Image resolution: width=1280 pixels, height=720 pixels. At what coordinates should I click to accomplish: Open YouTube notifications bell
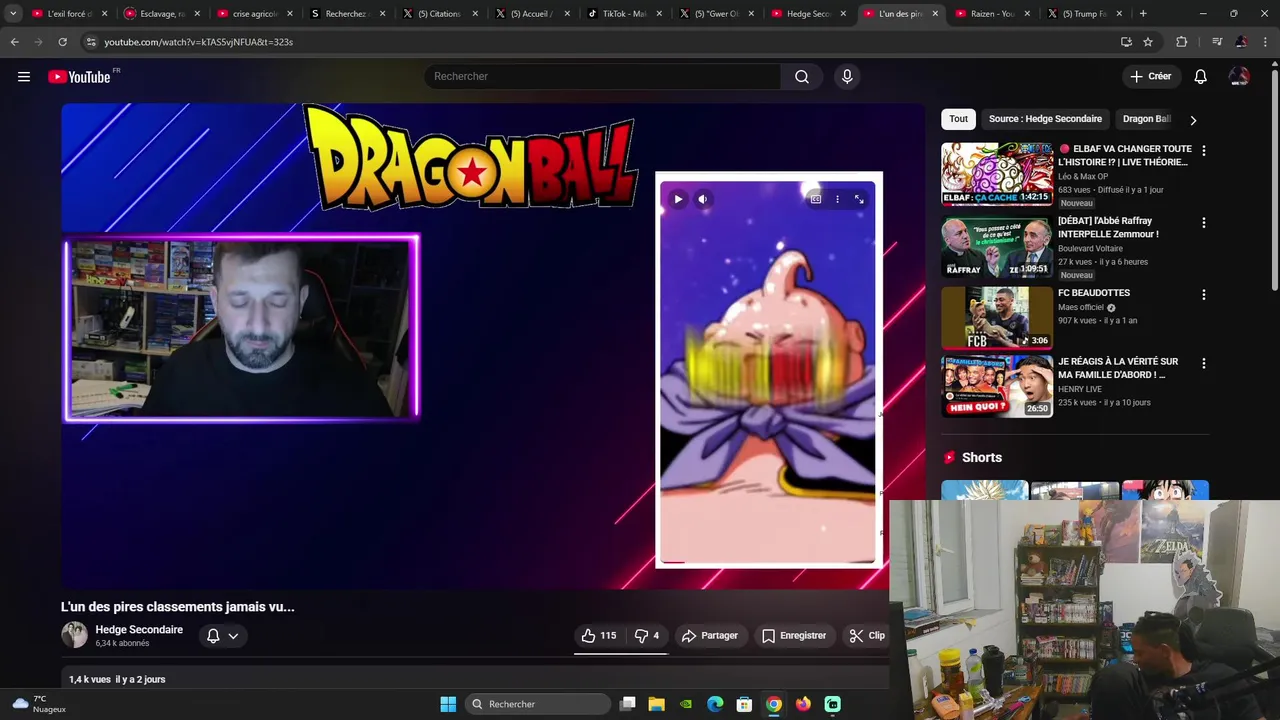coord(1201,77)
